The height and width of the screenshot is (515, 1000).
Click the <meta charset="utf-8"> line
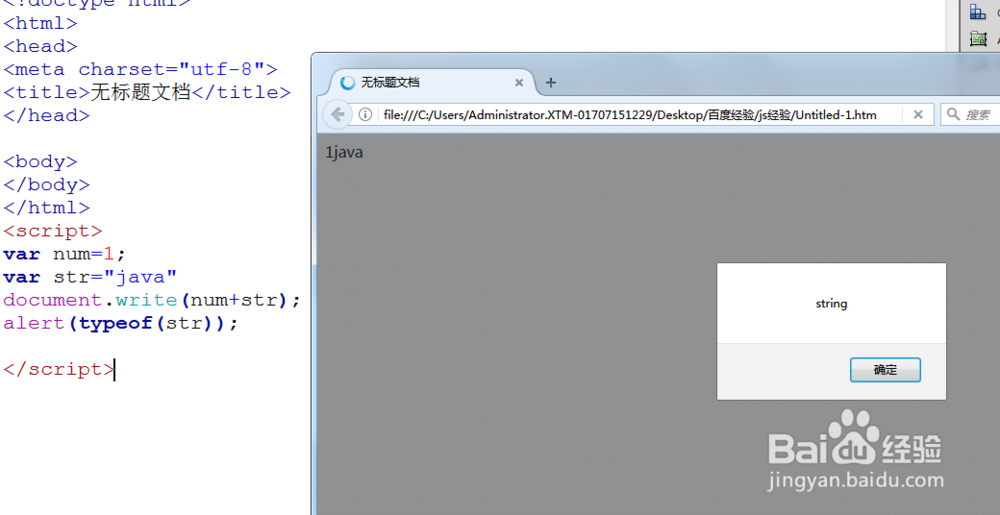(x=140, y=69)
